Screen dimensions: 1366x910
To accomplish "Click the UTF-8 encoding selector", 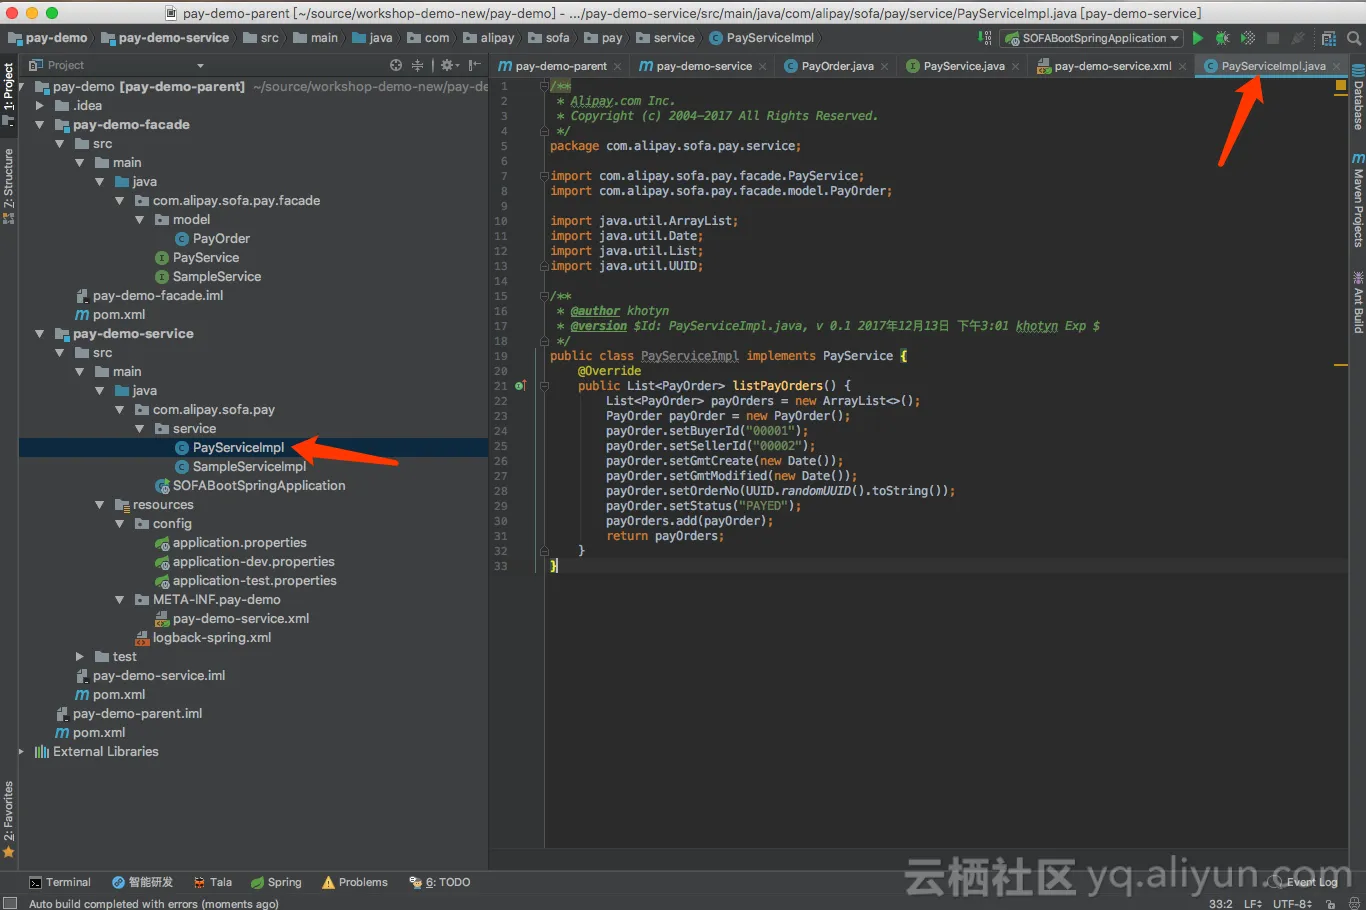I will 1292,903.
